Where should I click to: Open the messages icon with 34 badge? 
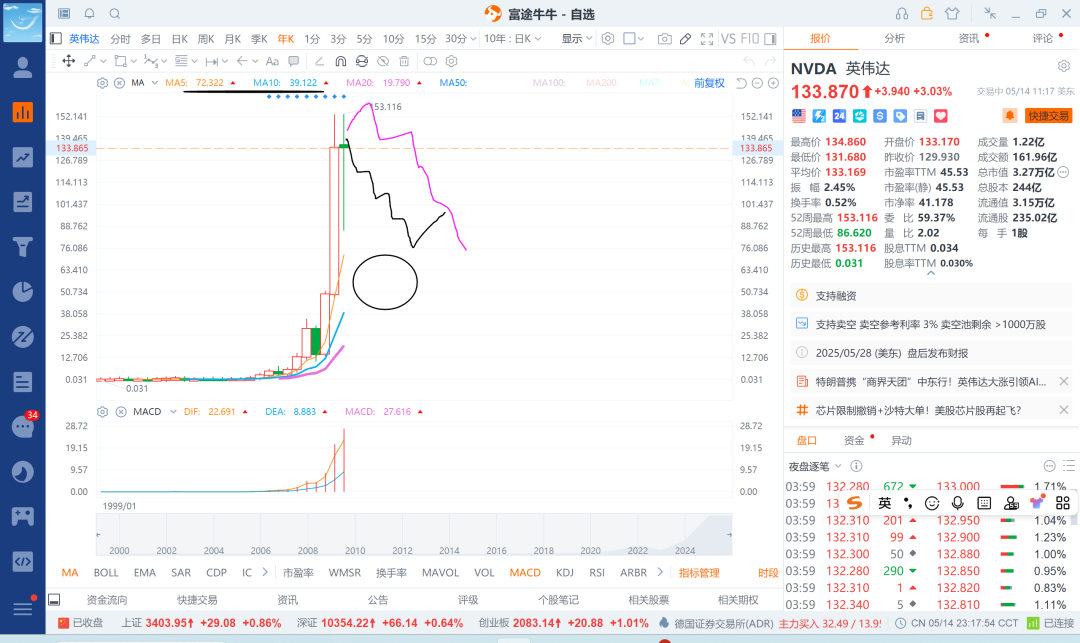click(23, 427)
